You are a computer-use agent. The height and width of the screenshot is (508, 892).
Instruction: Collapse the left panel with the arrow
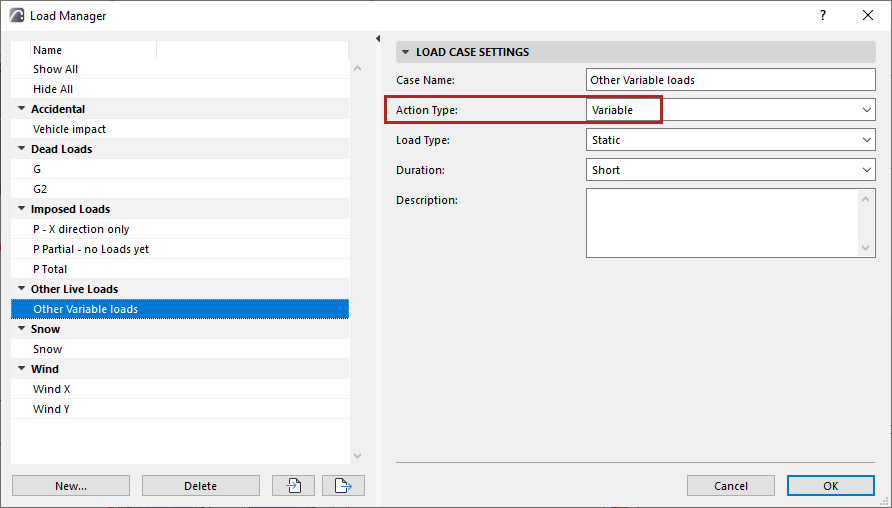[x=378, y=39]
